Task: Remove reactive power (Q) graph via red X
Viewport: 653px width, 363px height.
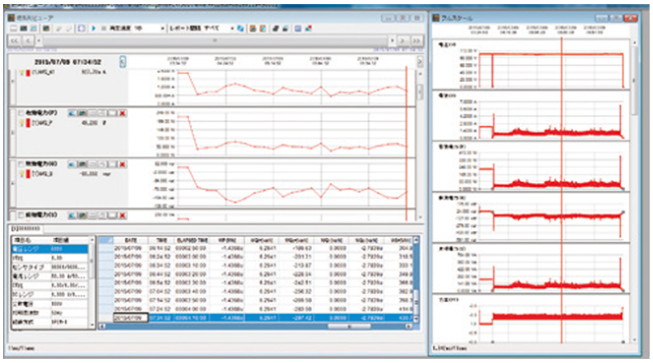Action: tap(122, 164)
